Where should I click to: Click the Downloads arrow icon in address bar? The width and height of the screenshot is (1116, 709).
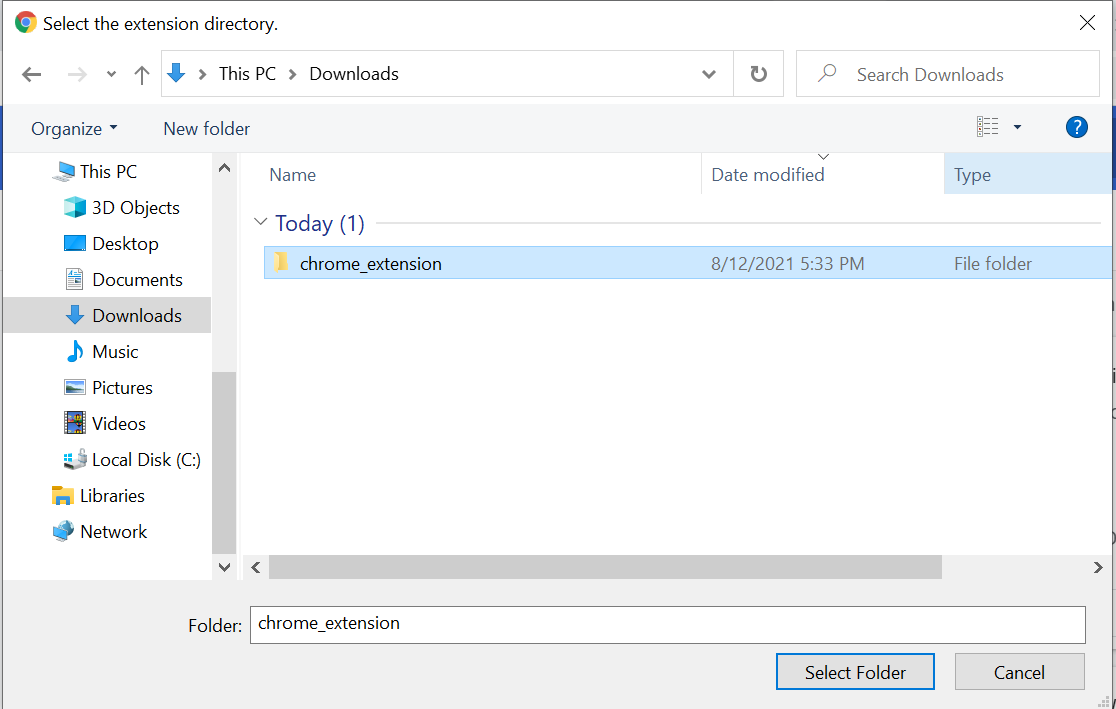point(177,73)
